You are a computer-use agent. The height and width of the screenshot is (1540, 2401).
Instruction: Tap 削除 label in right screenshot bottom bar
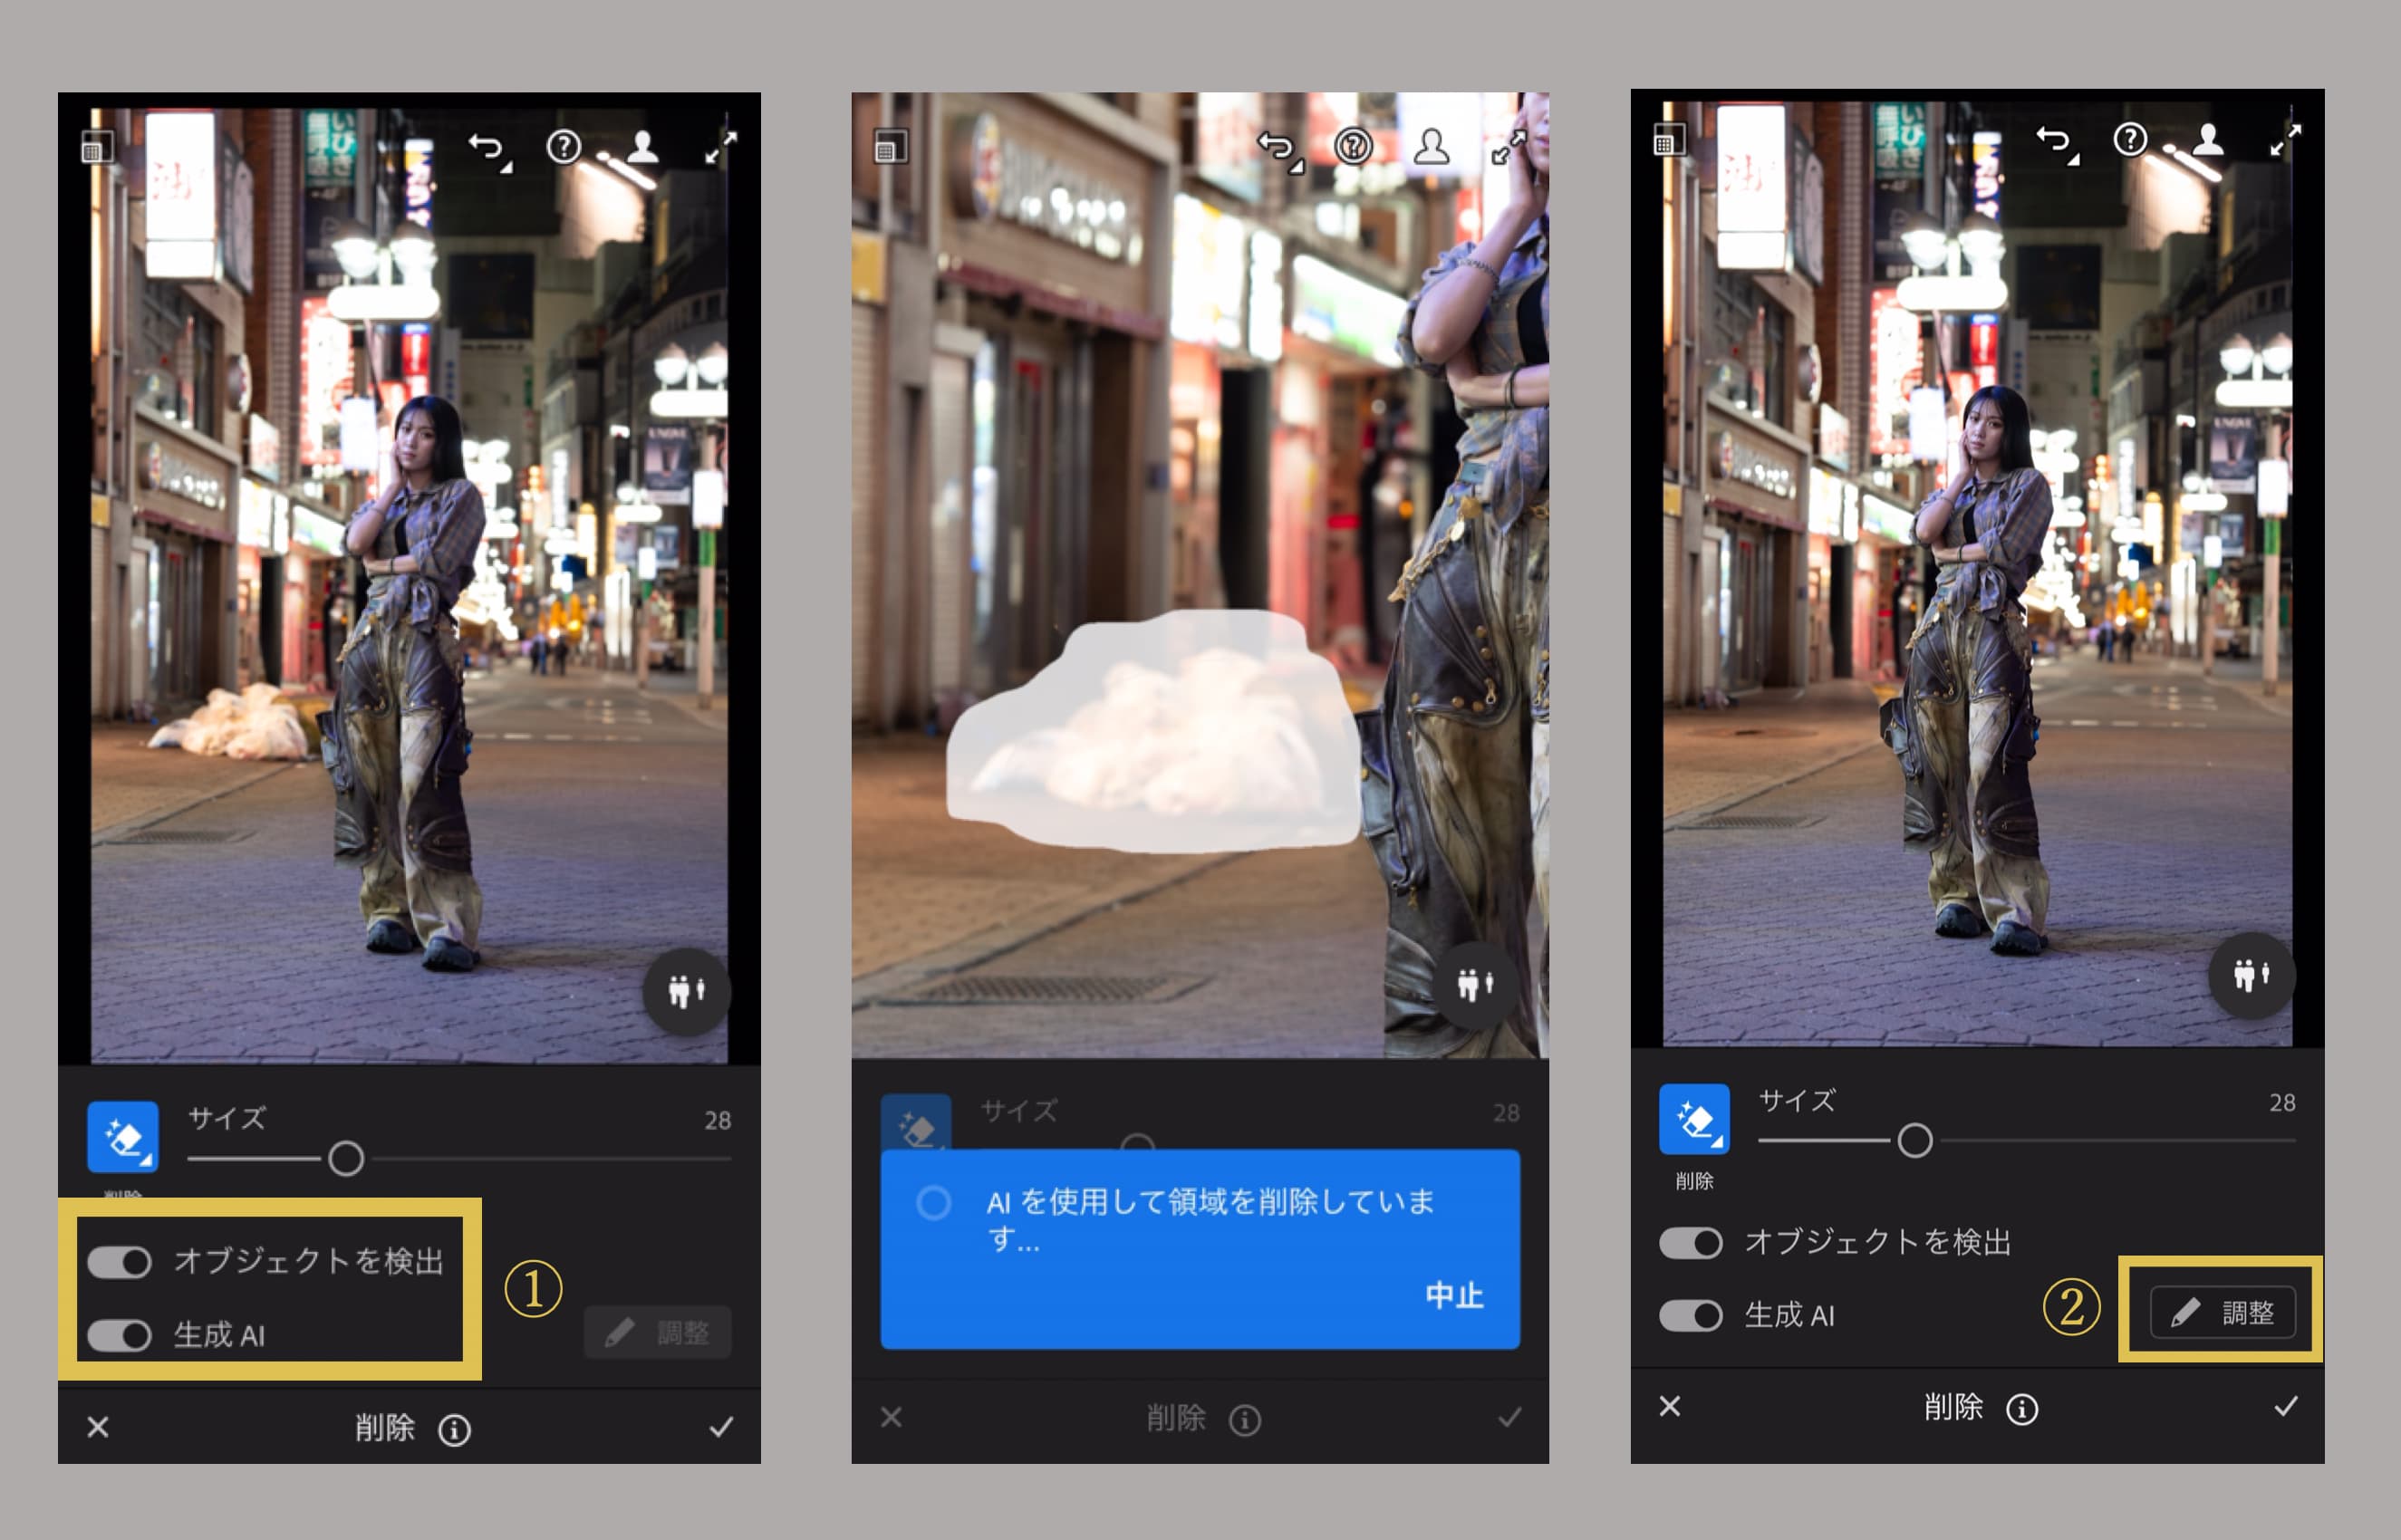tap(1952, 1407)
